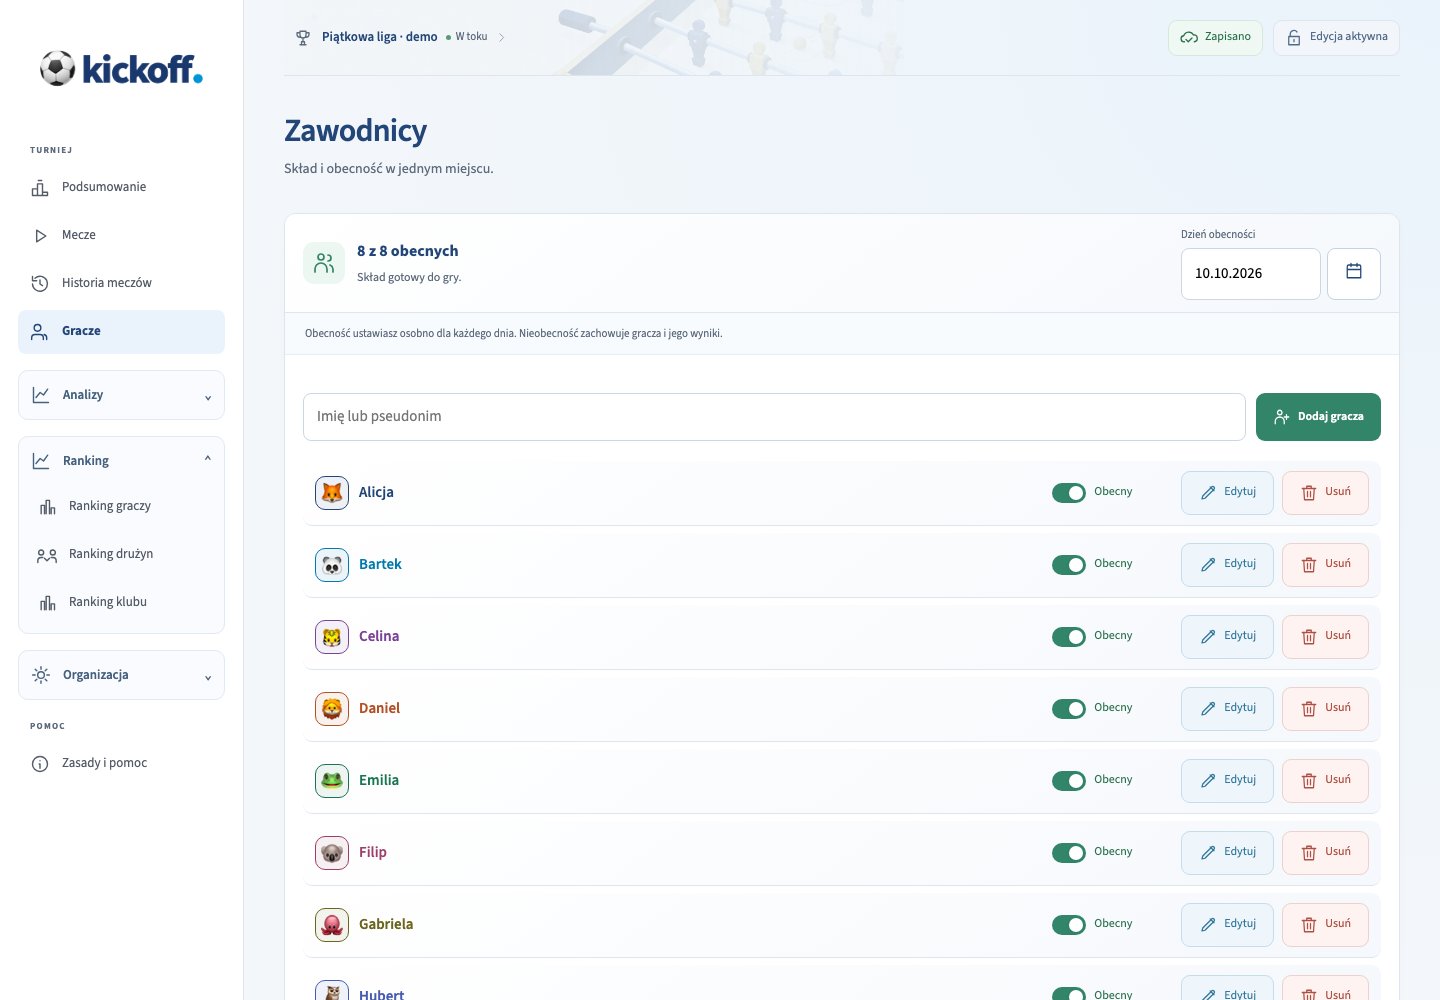Image resolution: width=1440 pixels, height=1000 pixels.
Task: Expand the Analizy section
Action: coord(121,396)
